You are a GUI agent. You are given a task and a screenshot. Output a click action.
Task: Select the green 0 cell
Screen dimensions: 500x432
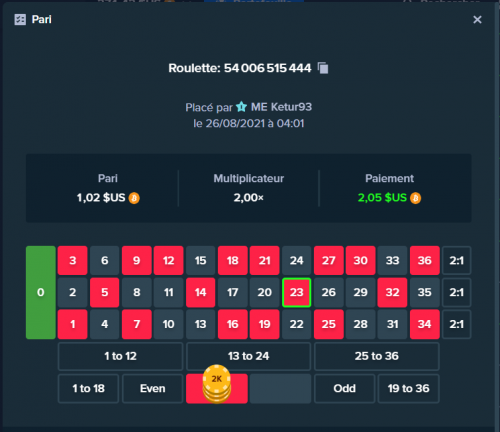click(x=41, y=292)
